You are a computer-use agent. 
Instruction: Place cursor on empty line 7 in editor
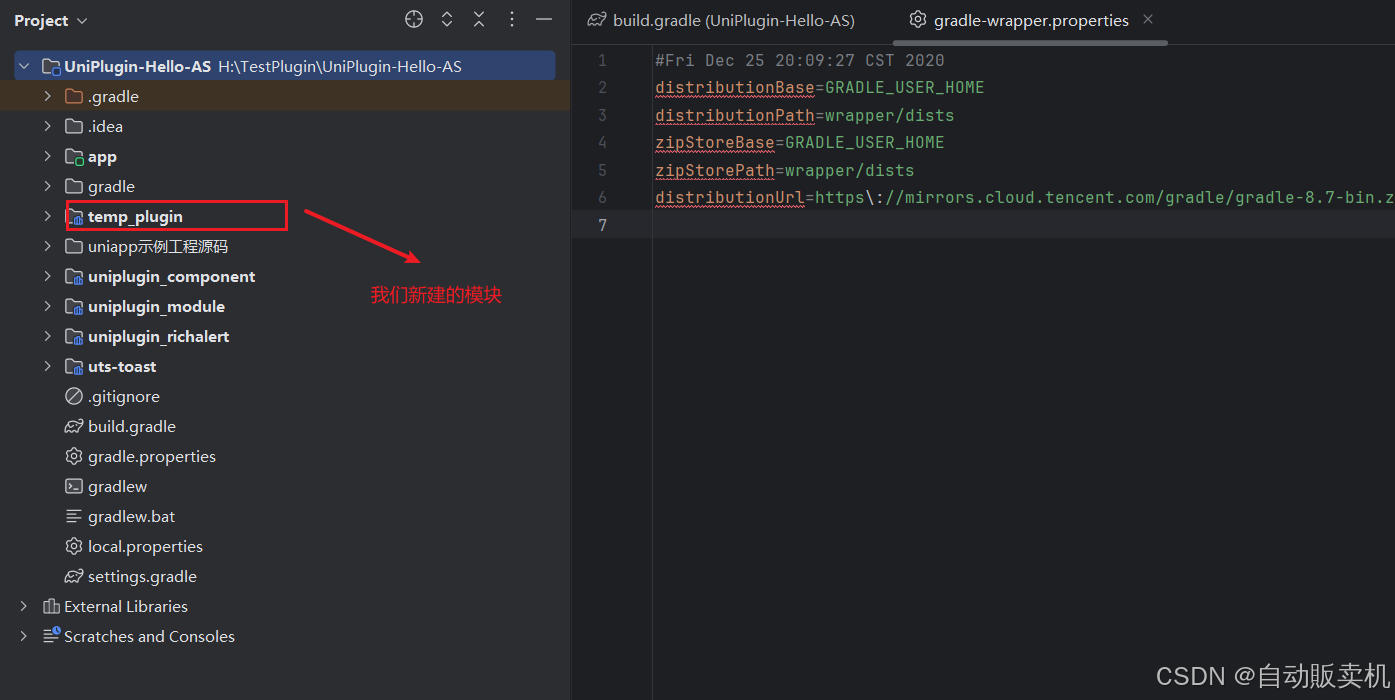point(1024,225)
